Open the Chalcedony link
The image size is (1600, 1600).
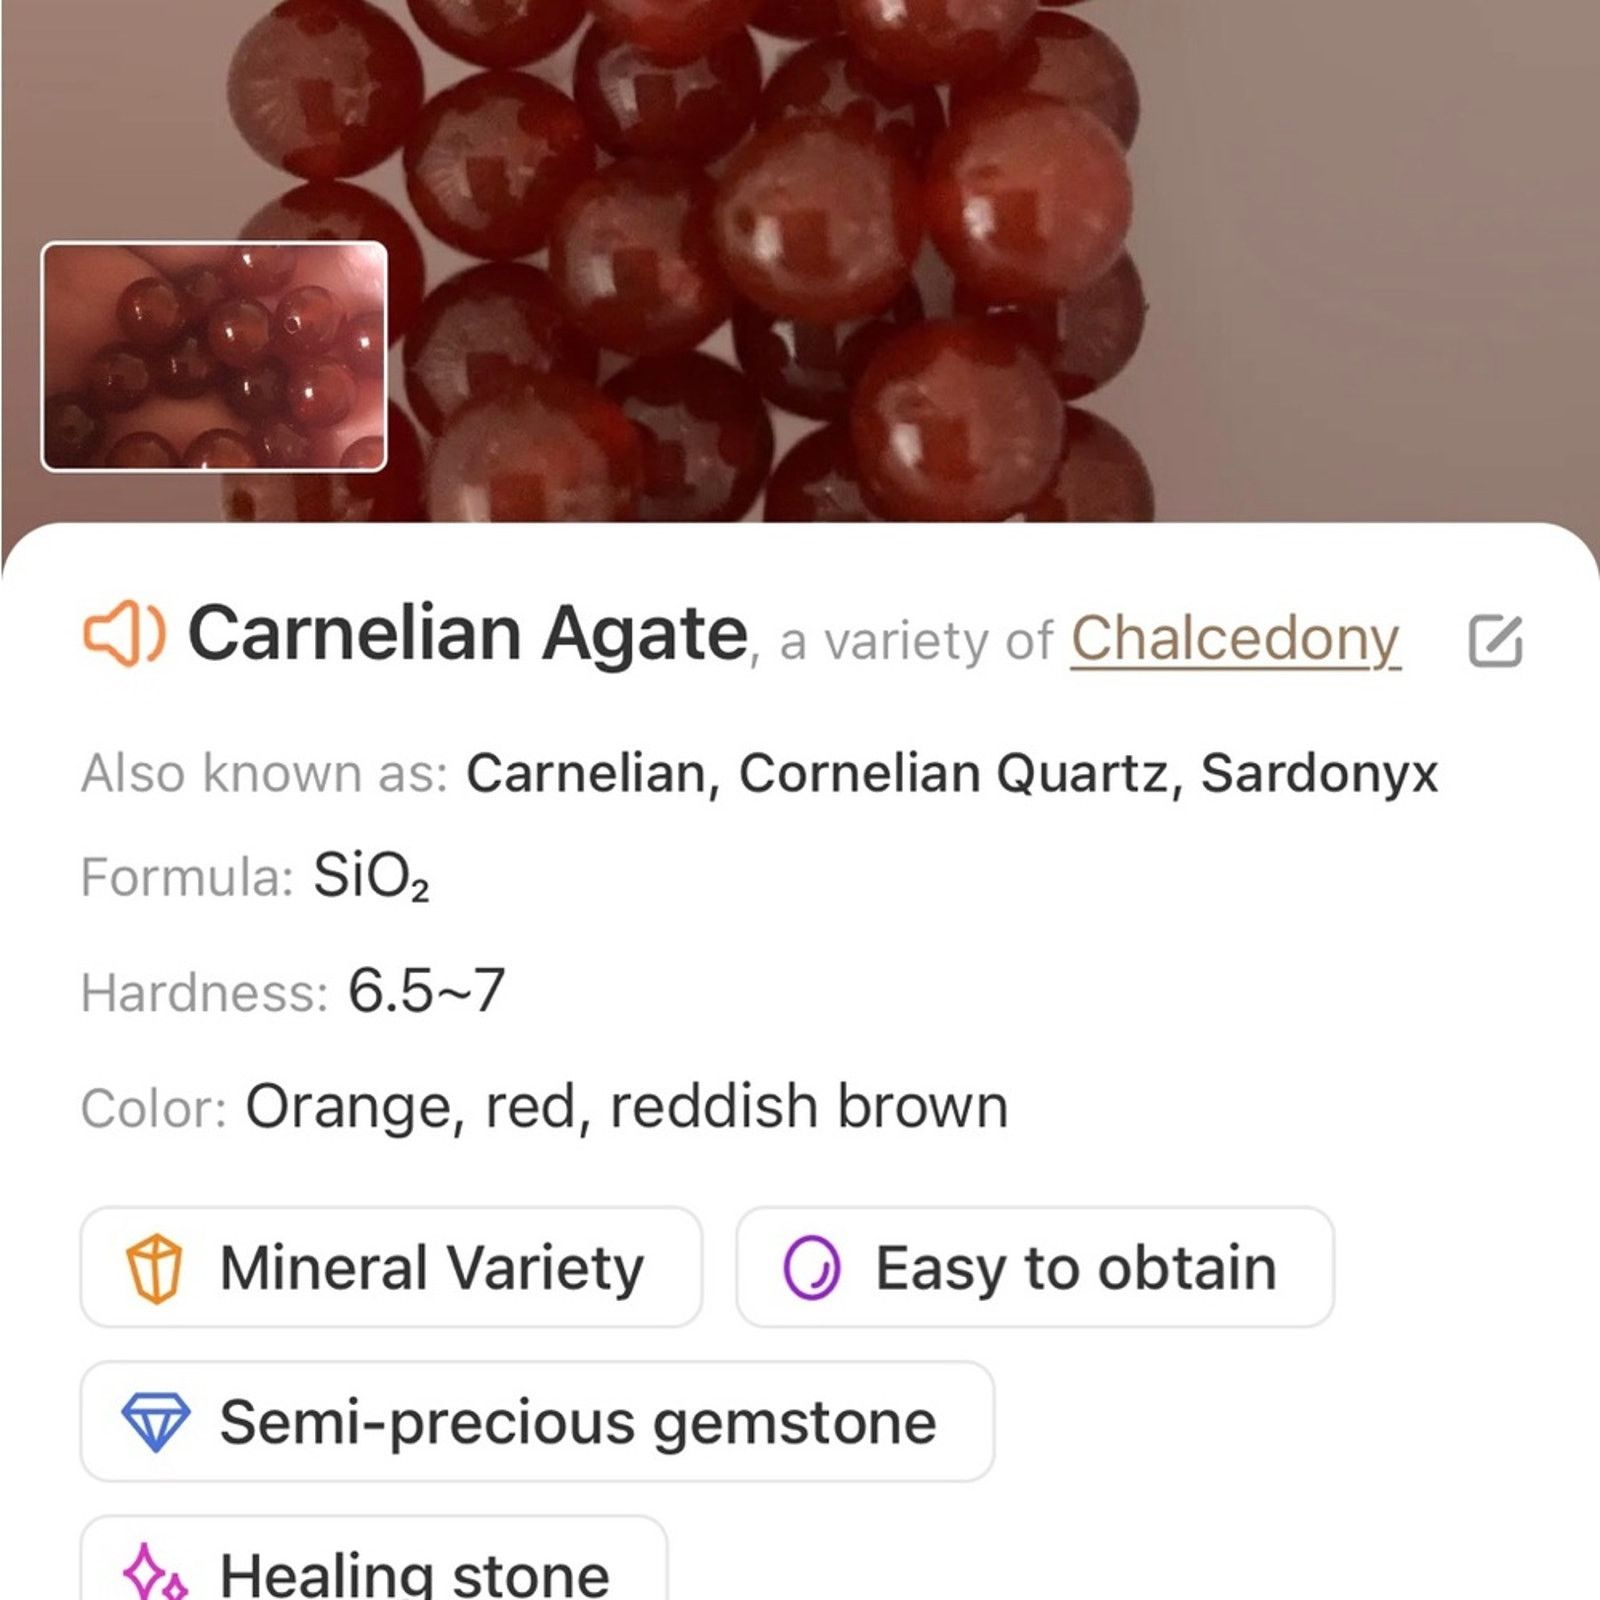(x=1235, y=639)
